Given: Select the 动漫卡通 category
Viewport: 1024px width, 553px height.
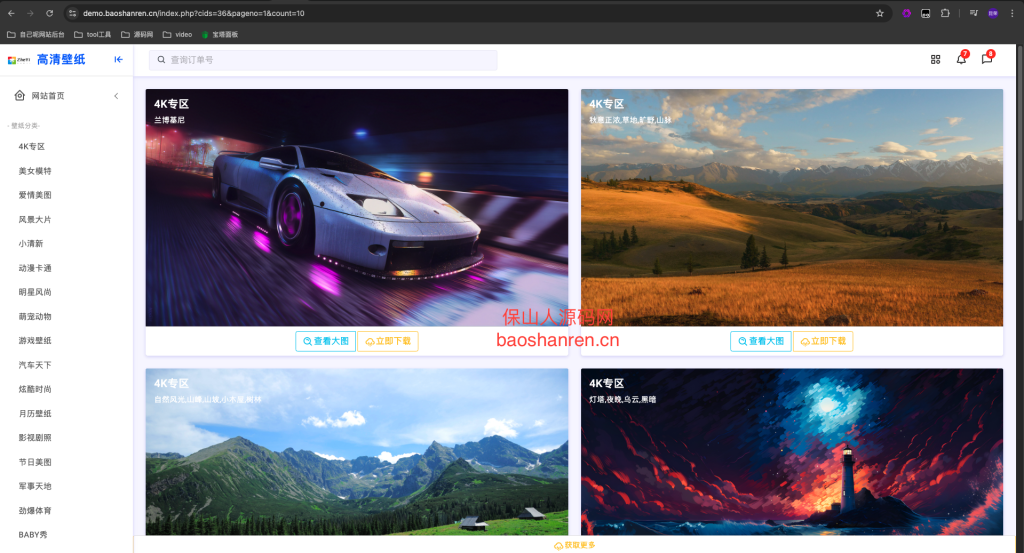Looking at the screenshot, I should coord(35,268).
